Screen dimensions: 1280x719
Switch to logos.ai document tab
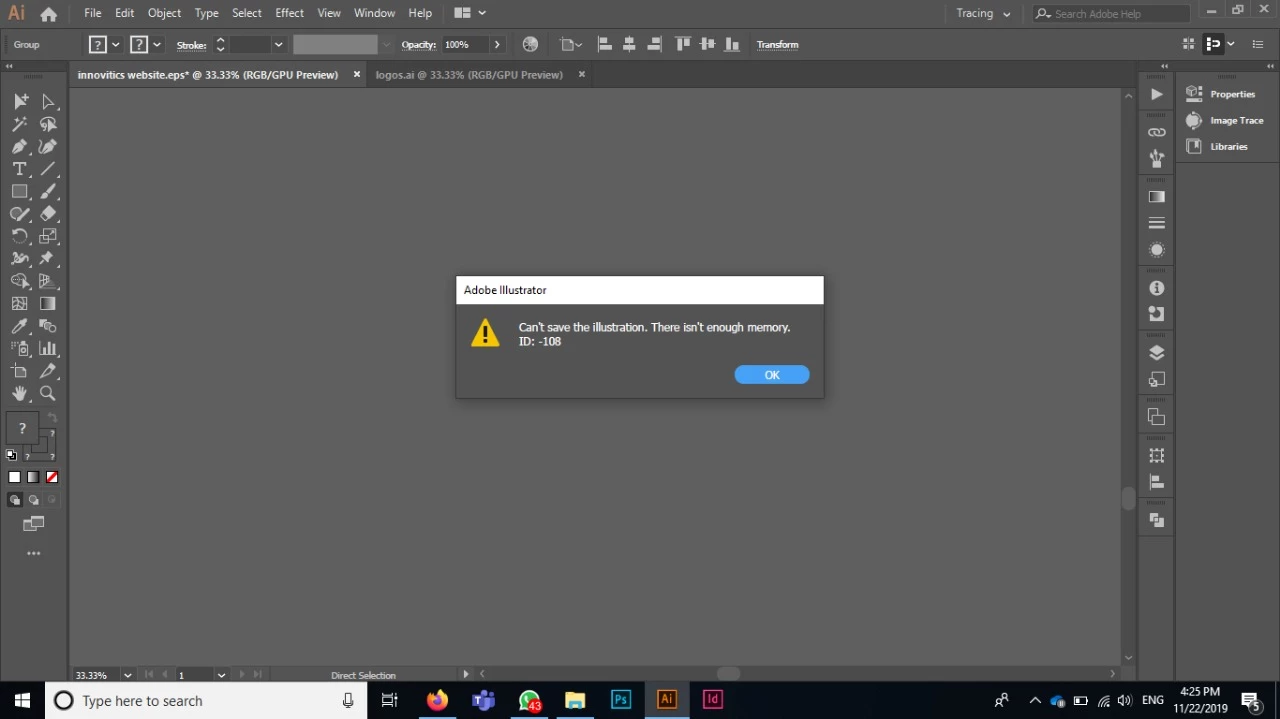469,75
